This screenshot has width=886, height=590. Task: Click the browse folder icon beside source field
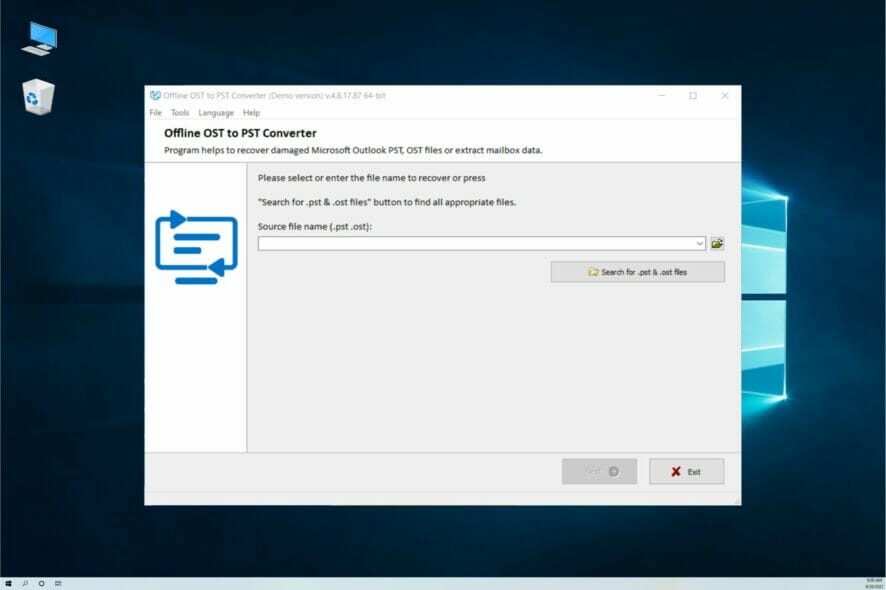(717, 244)
